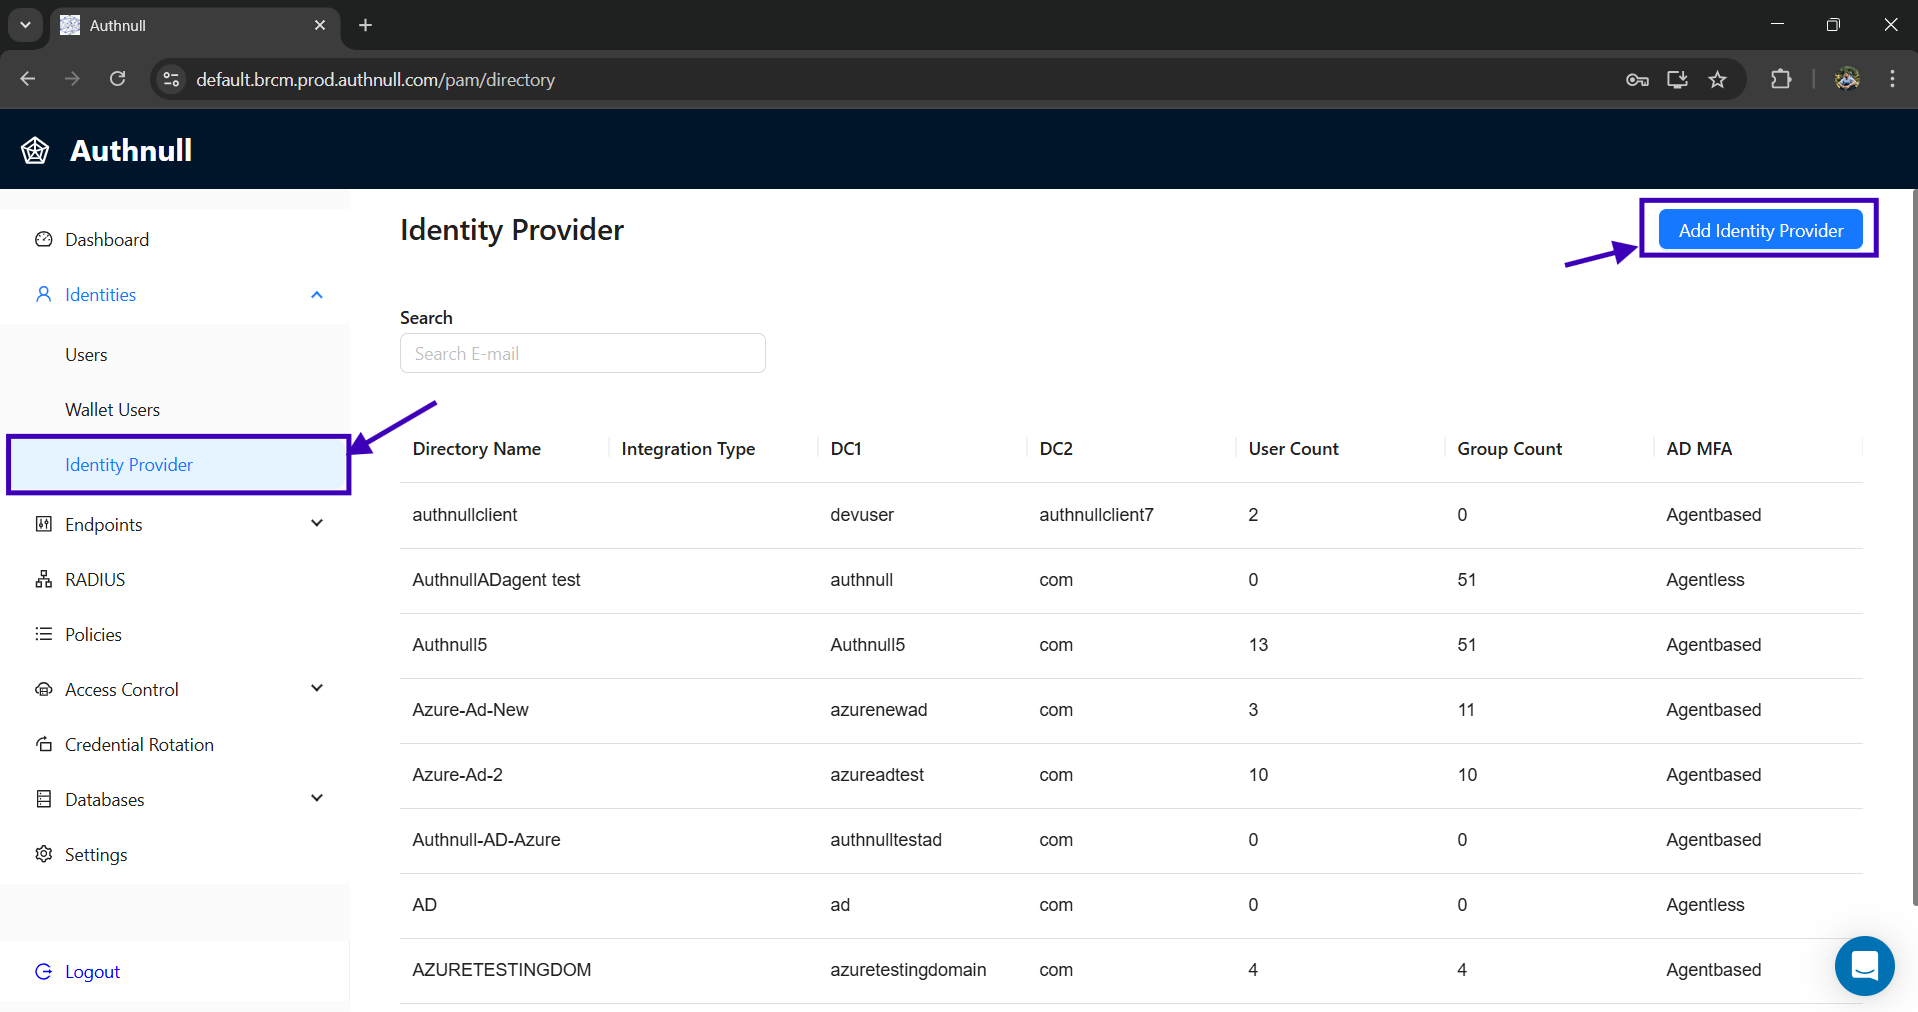Open the Wallet Users page
The width and height of the screenshot is (1918, 1012).
click(112, 409)
